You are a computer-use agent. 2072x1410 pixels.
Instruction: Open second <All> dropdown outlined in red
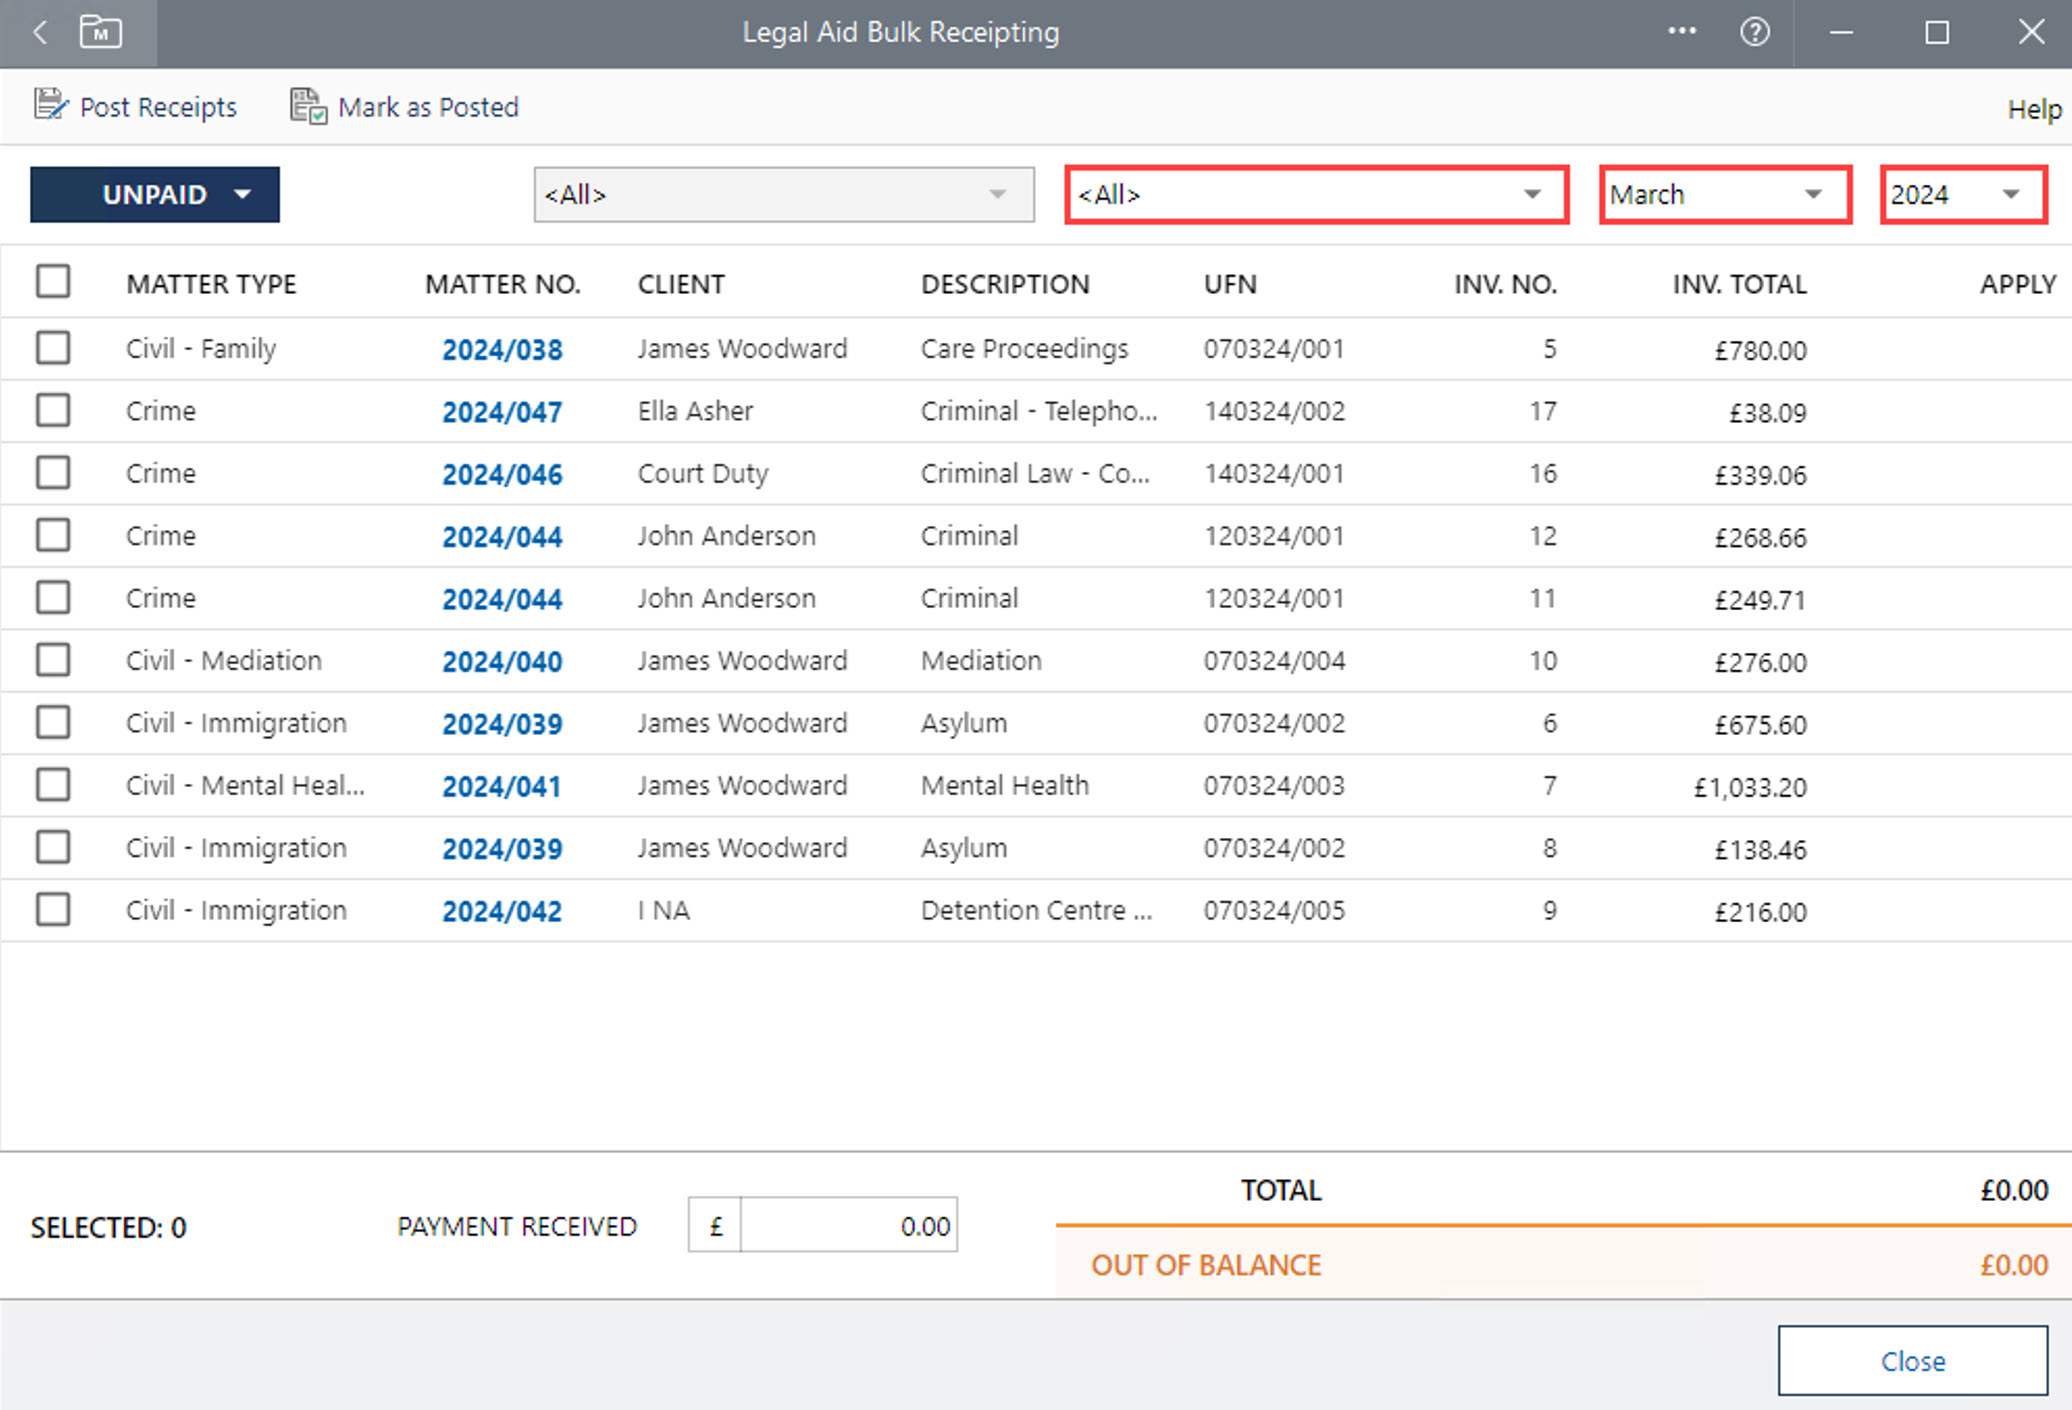click(x=1315, y=194)
